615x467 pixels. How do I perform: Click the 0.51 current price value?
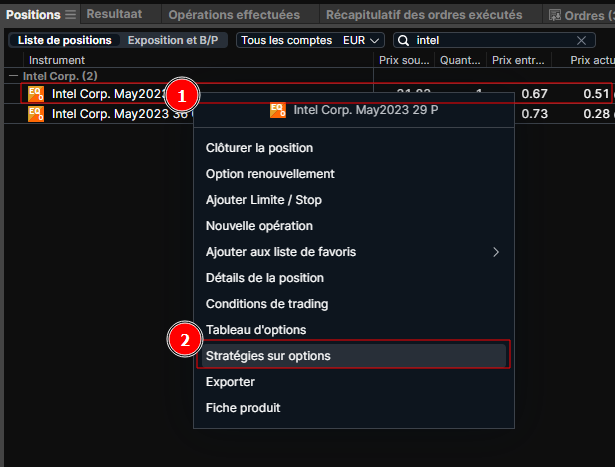[x=596, y=94]
